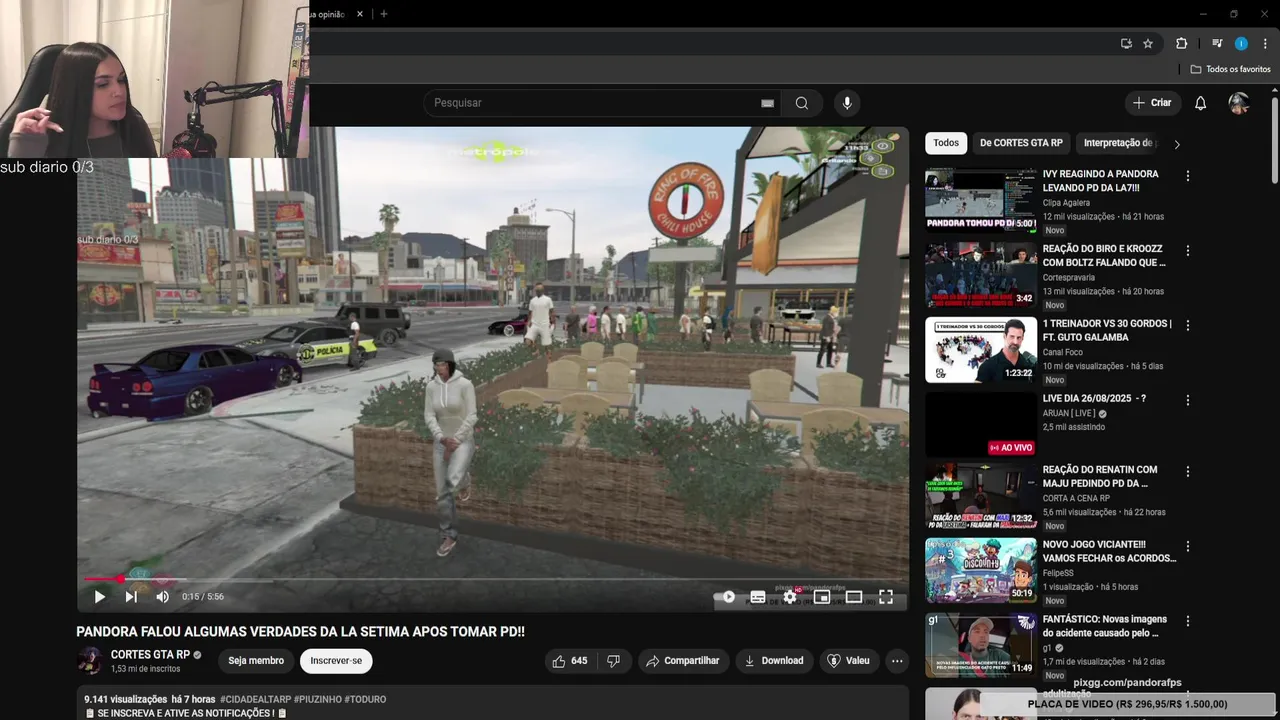Open a new browser tab
The image size is (1280, 720).
(384, 14)
